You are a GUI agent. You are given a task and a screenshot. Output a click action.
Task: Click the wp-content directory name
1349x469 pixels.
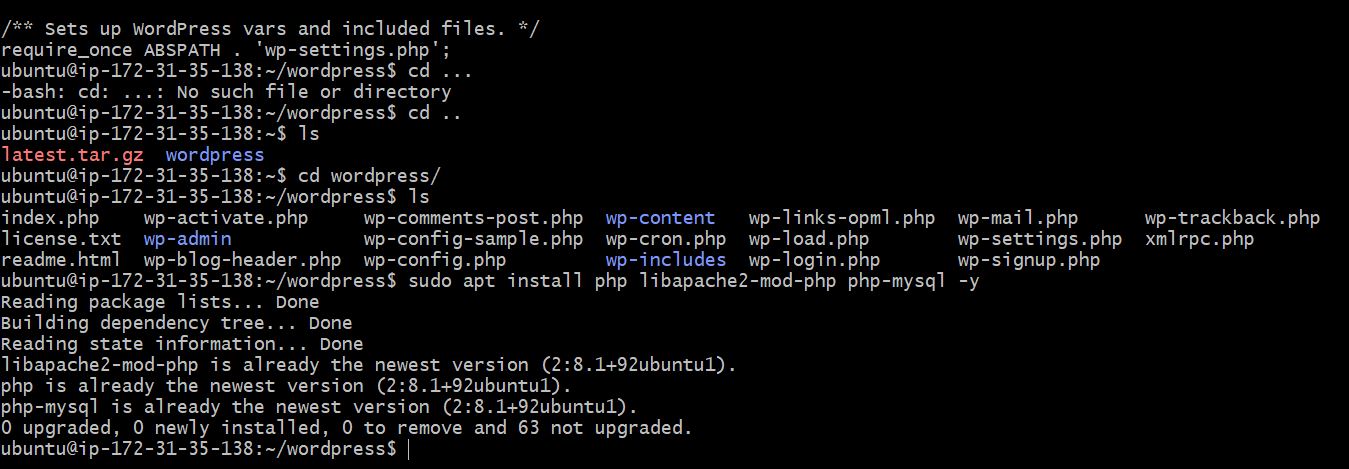(x=660, y=218)
